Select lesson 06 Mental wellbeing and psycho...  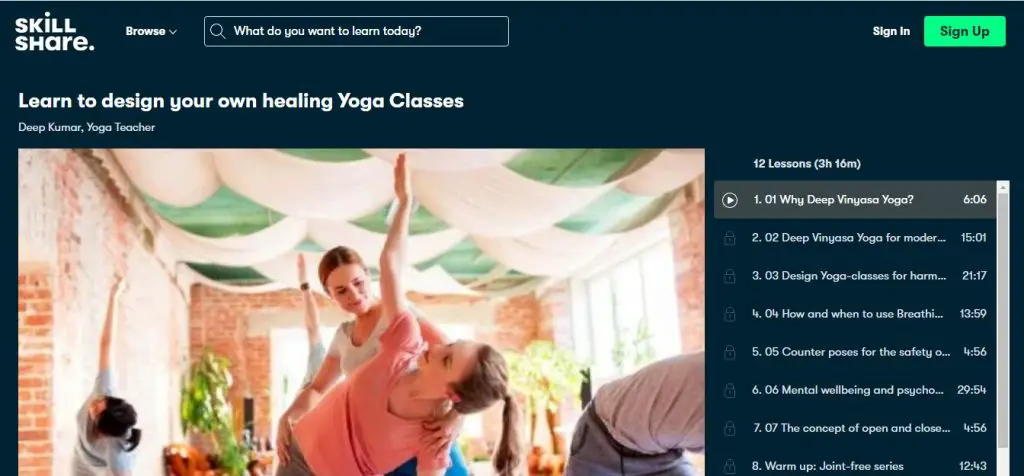click(x=855, y=390)
